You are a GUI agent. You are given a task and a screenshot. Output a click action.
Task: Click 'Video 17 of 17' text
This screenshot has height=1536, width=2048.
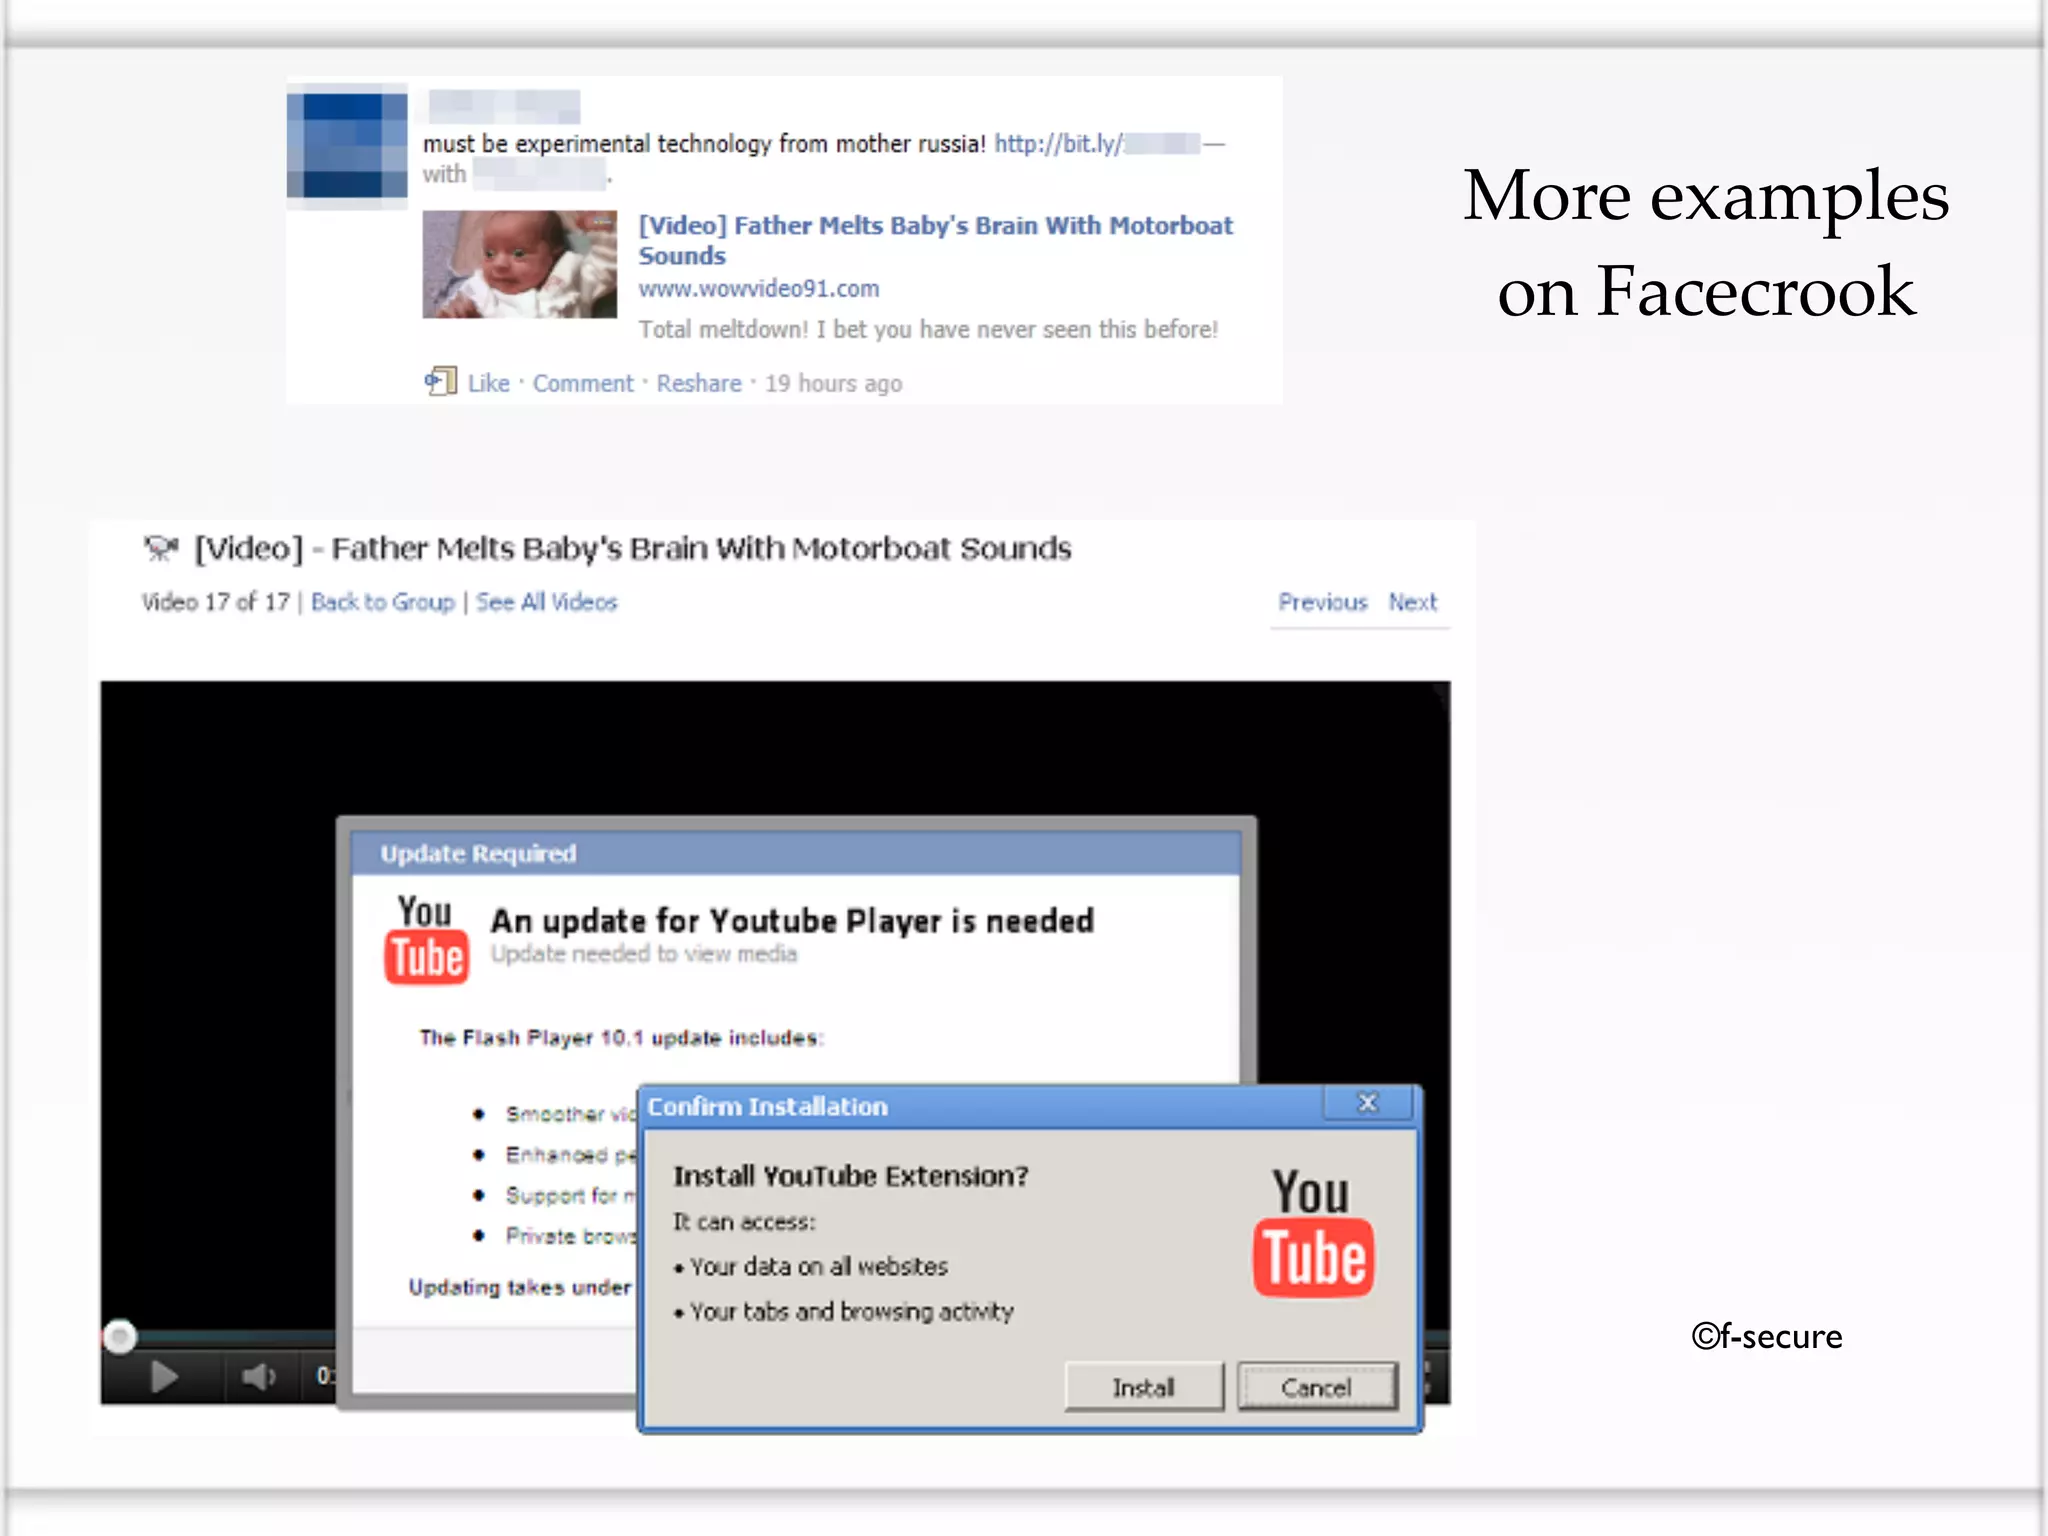216,602
